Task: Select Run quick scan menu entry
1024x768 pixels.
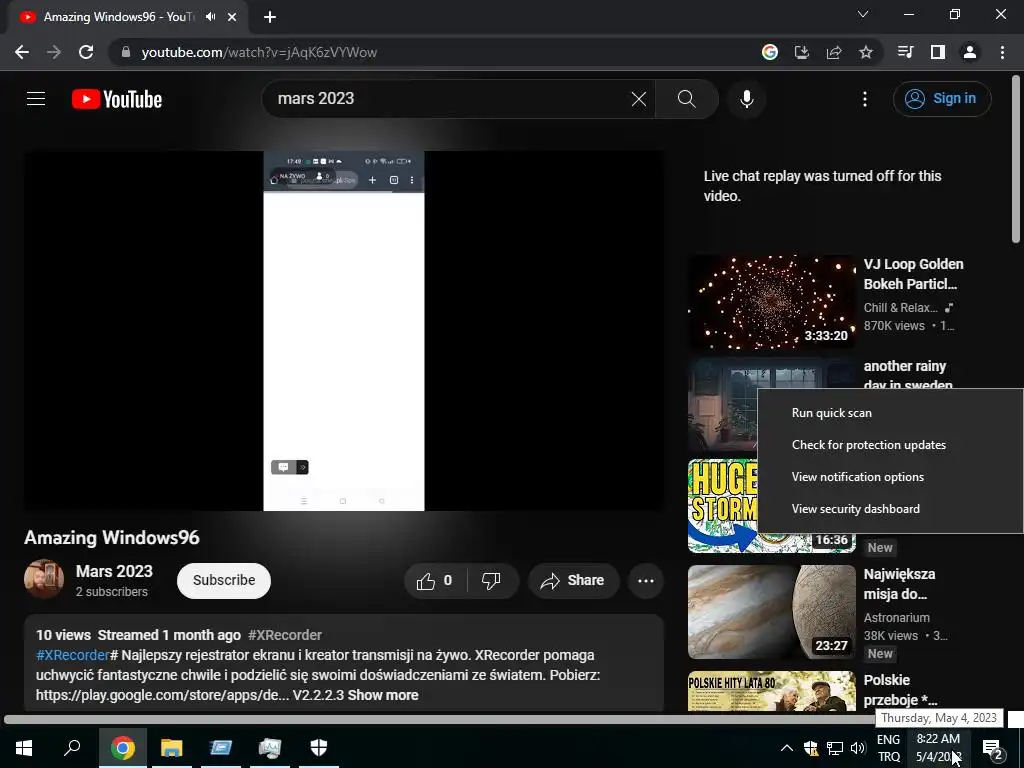Action: click(x=890, y=413)
